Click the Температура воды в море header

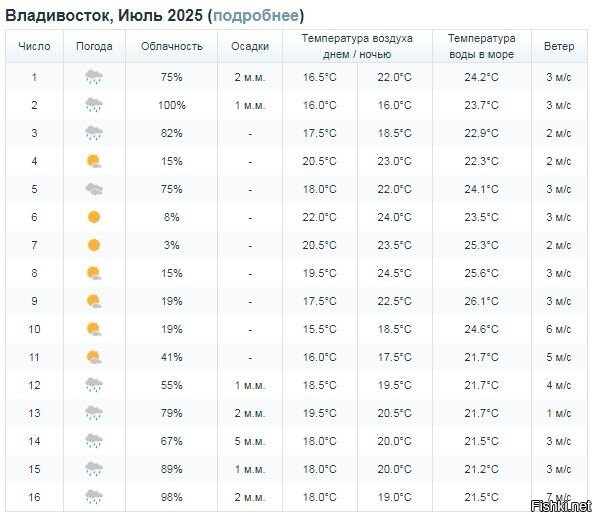point(481,46)
